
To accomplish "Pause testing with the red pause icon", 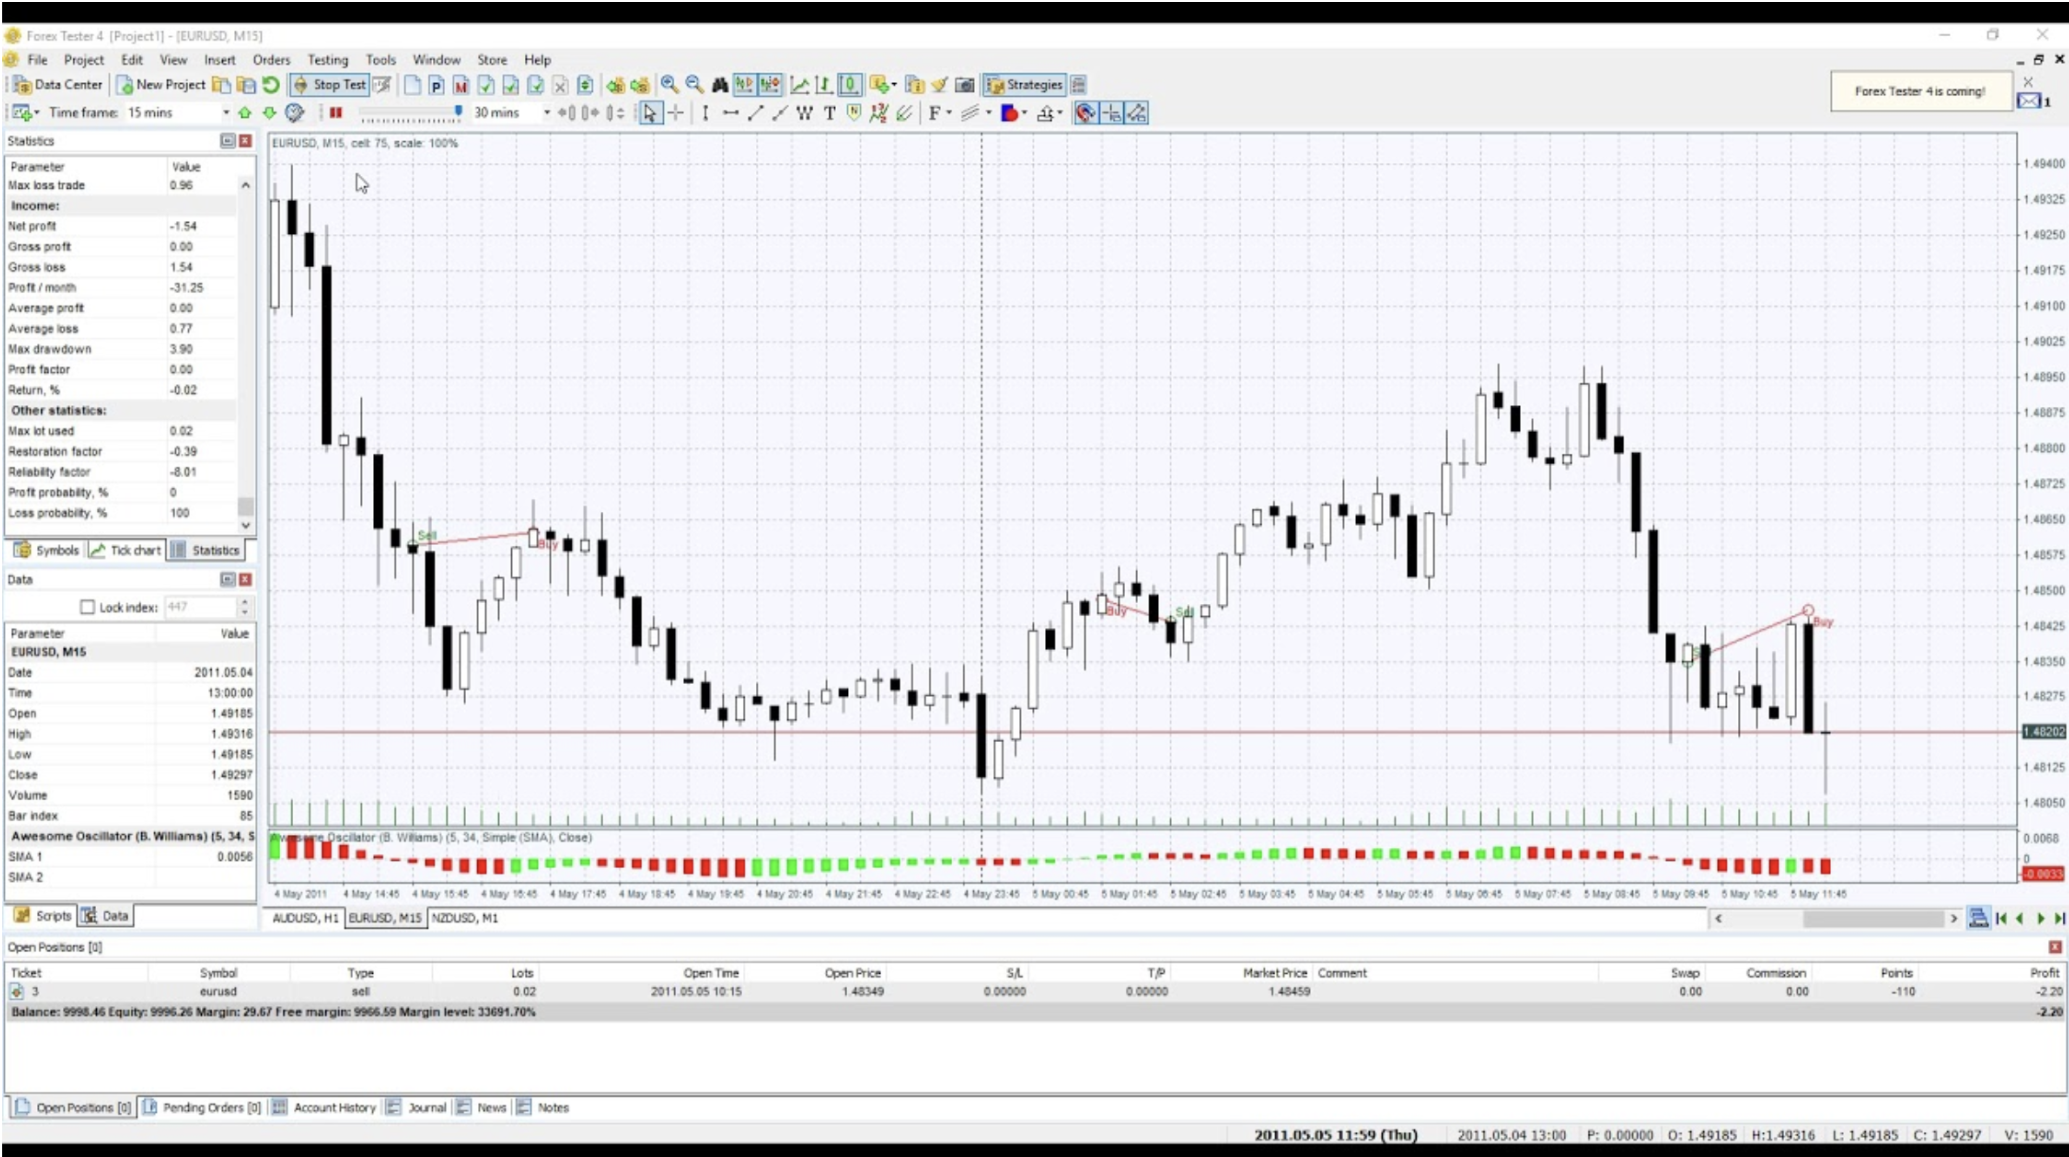I will 335,113.
